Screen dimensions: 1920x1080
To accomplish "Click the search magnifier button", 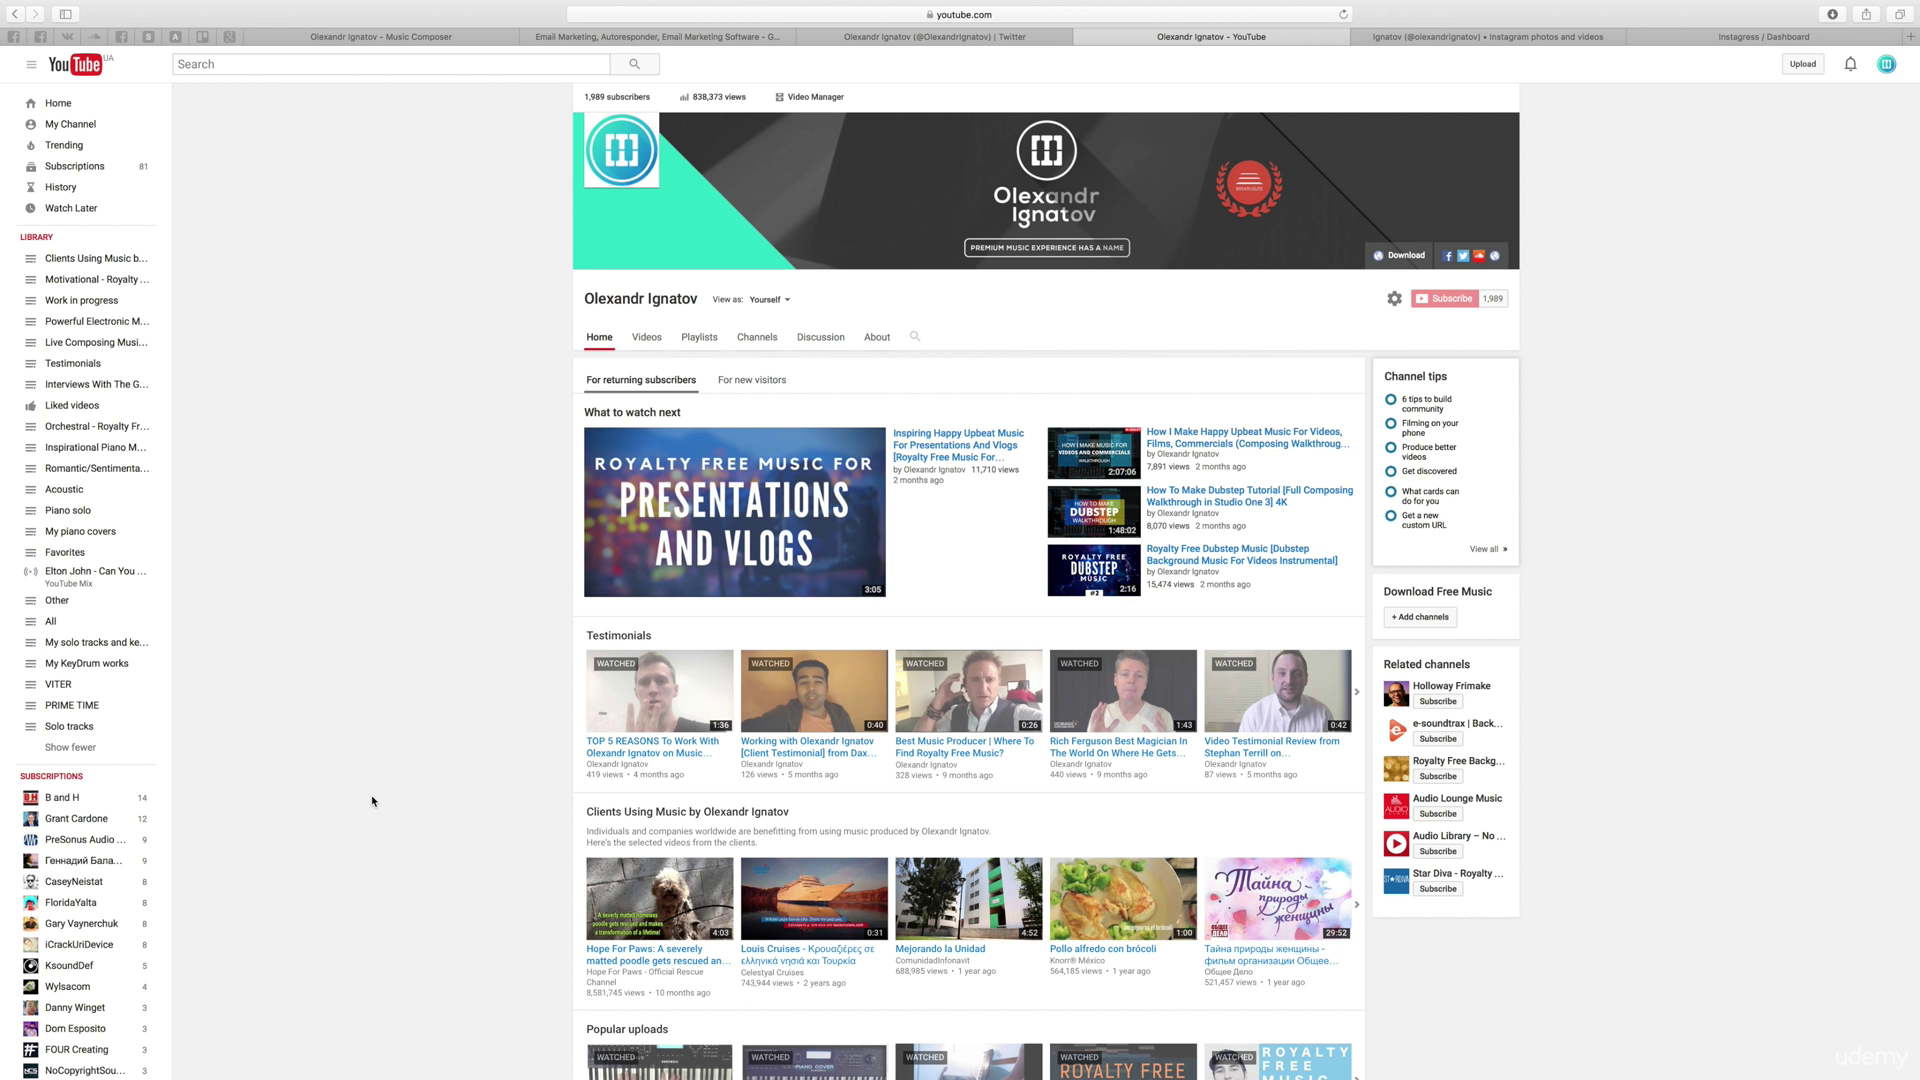I will [634, 64].
